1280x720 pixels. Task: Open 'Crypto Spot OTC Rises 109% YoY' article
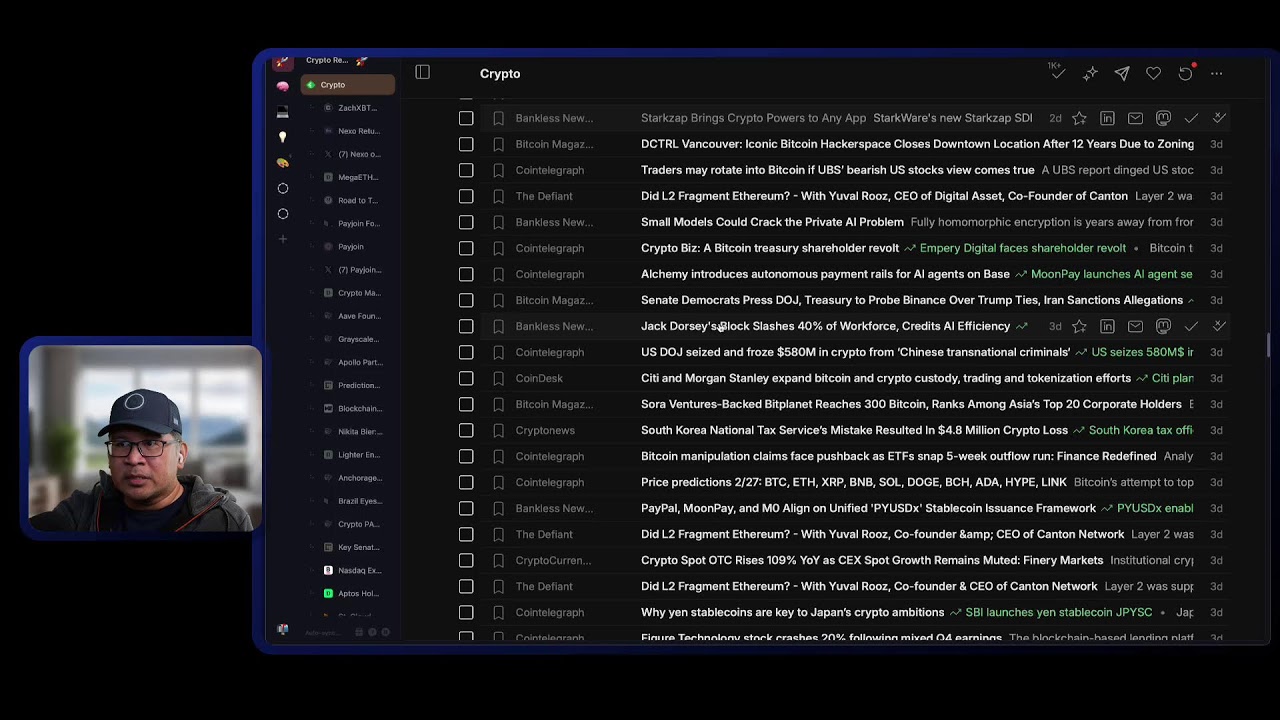click(x=872, y=560)
